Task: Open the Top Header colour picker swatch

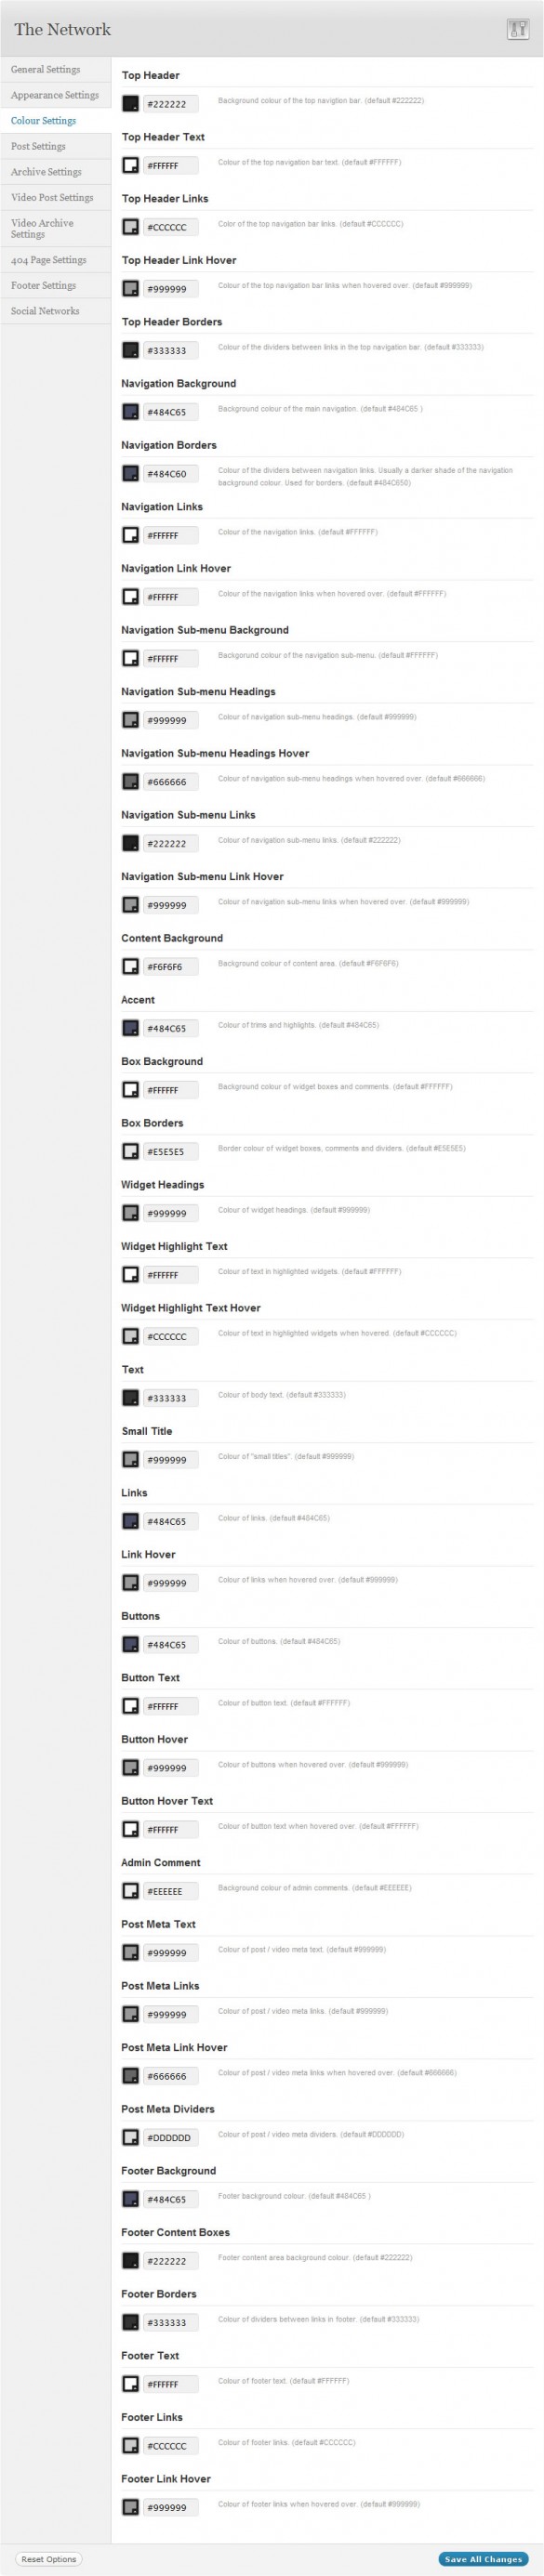Action: [130, 103]
